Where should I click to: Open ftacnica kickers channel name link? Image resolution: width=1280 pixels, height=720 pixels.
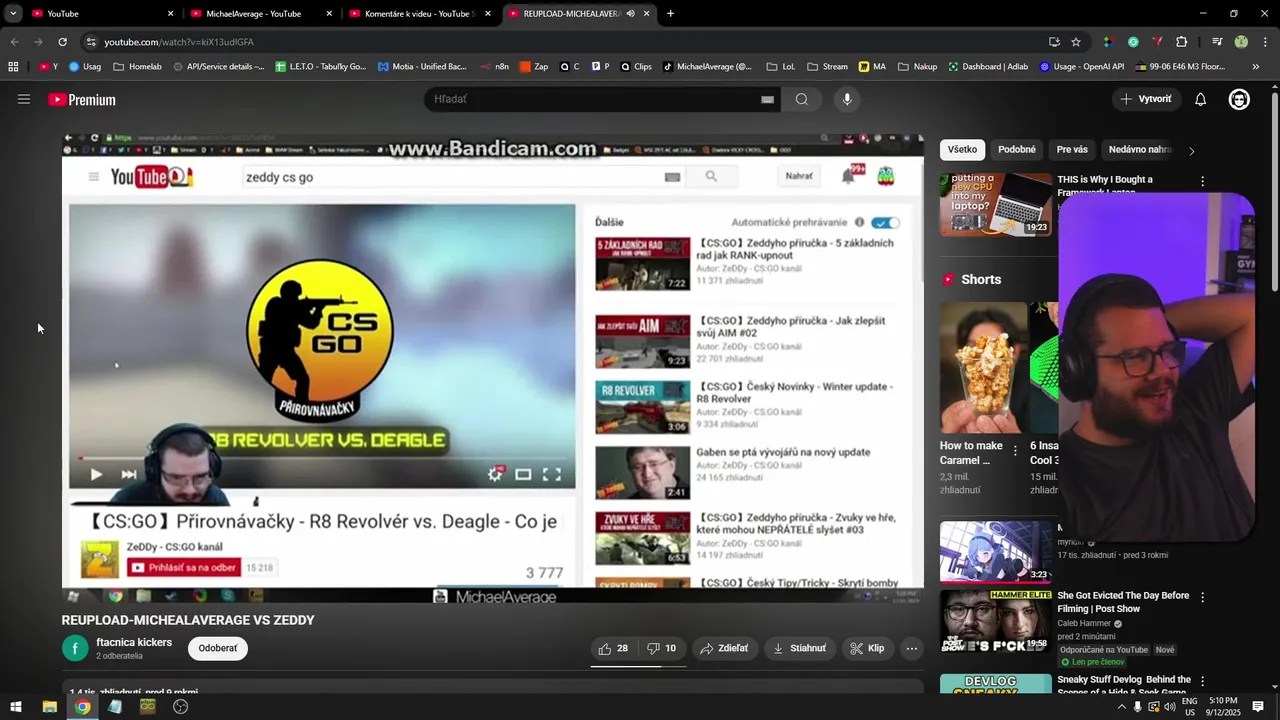[134, 642]
